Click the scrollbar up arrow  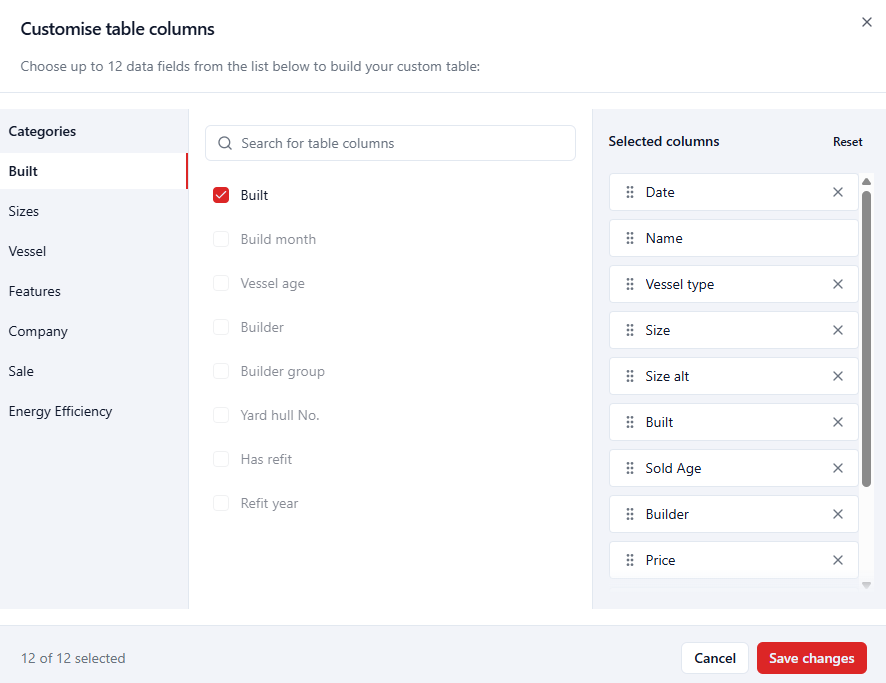tap(866, 181)
